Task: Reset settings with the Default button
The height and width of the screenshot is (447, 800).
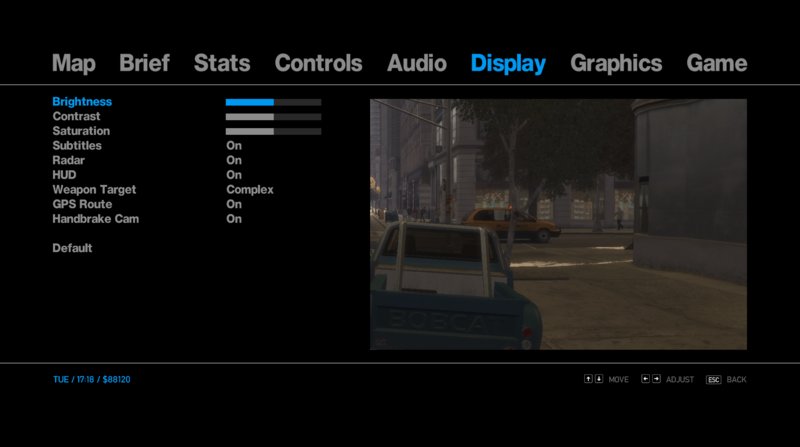Action: tap(72, 248)
